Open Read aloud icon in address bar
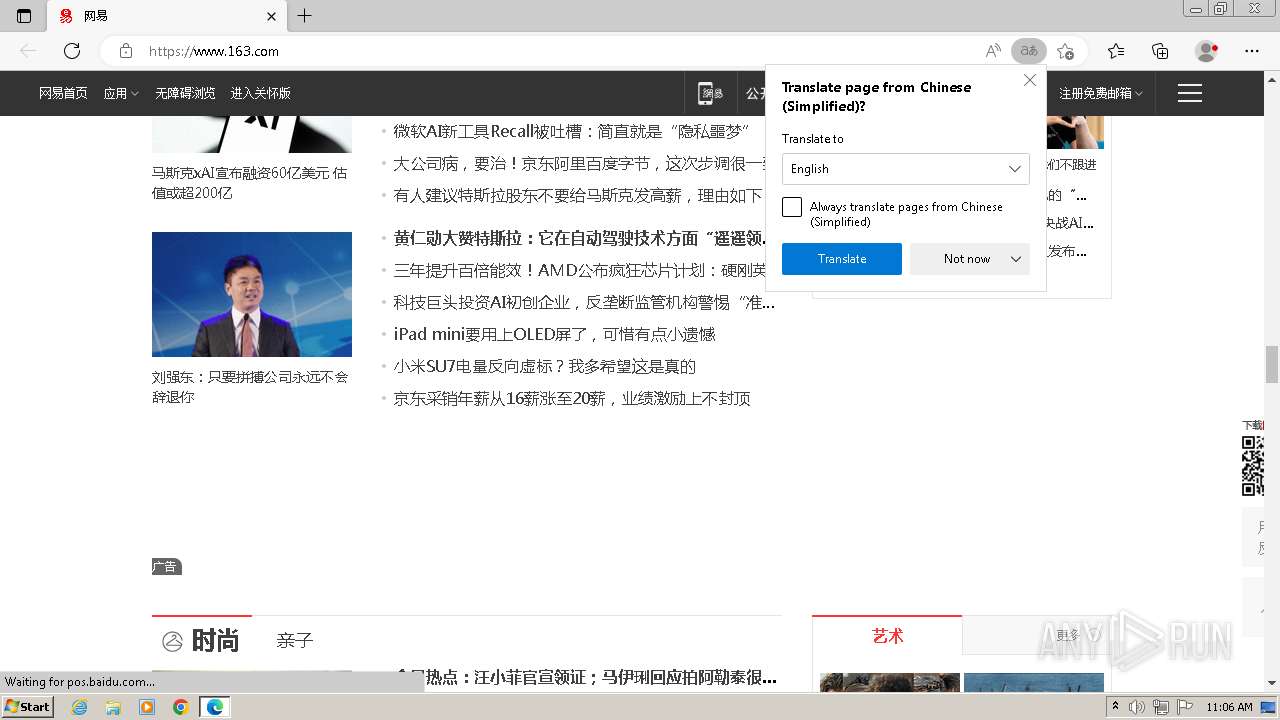Image resolution: width=1280 pixels, height=720 pixels. (993, 51)
